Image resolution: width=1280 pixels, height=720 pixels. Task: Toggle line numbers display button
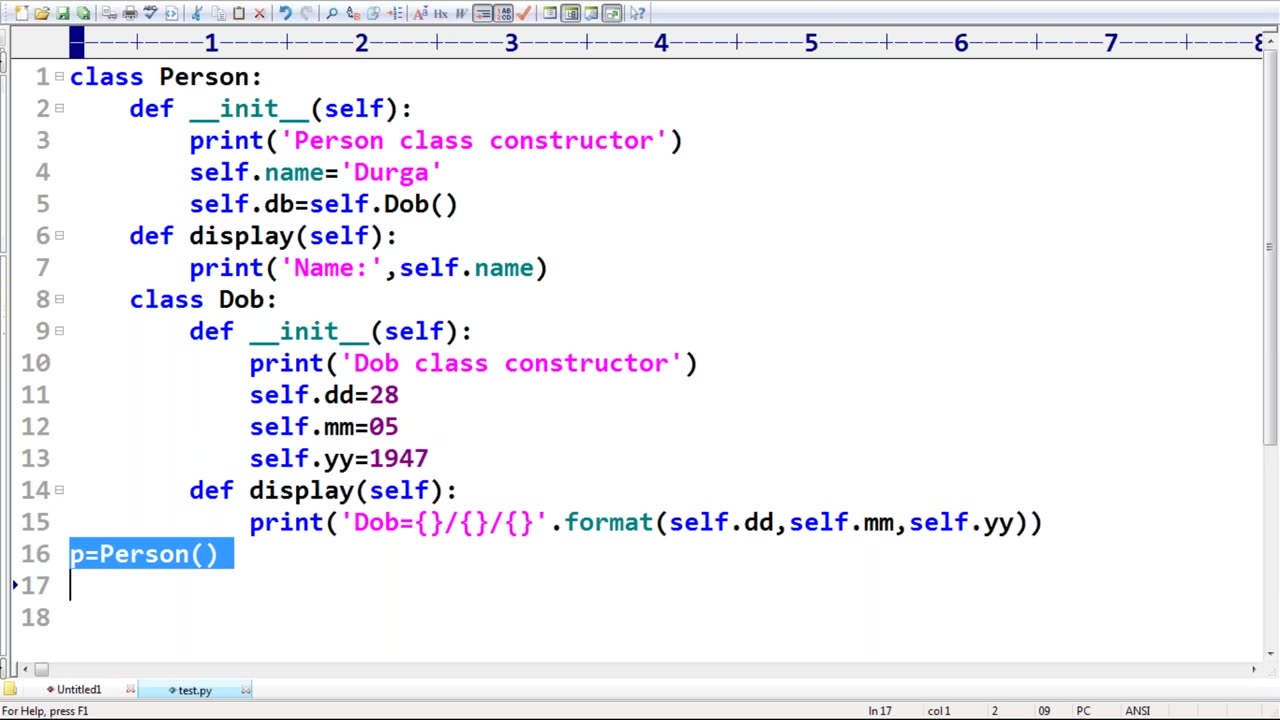pyautogui.click(x=504, y=13)
